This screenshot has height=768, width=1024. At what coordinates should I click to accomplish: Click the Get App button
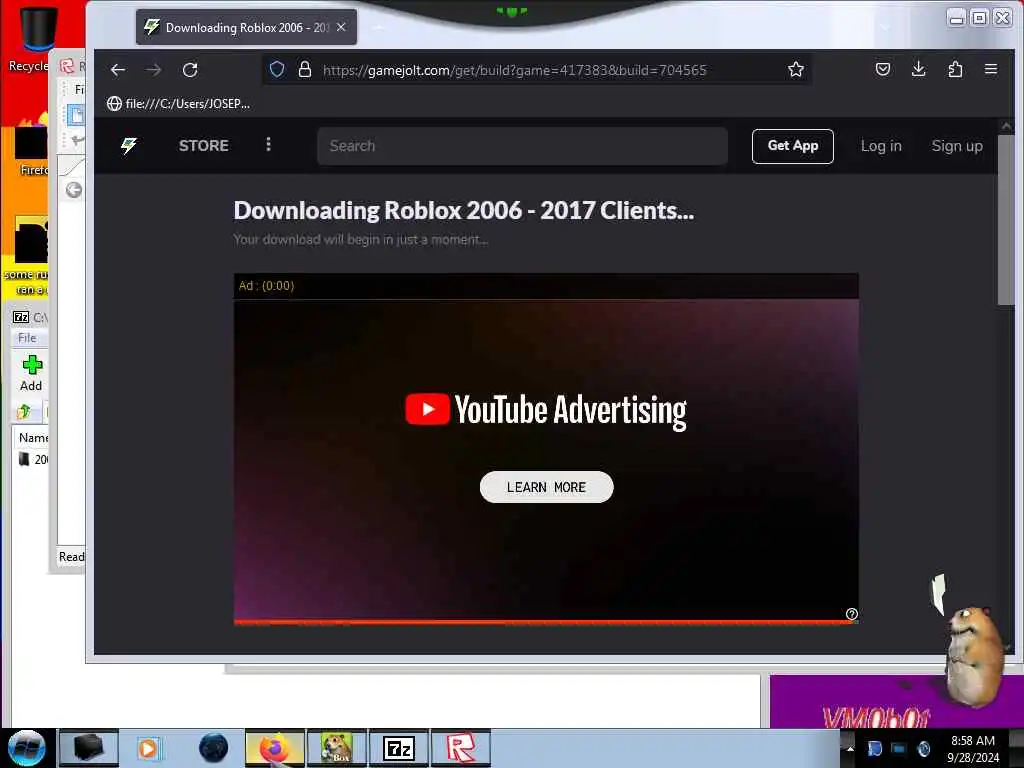(x=792, y=146)
